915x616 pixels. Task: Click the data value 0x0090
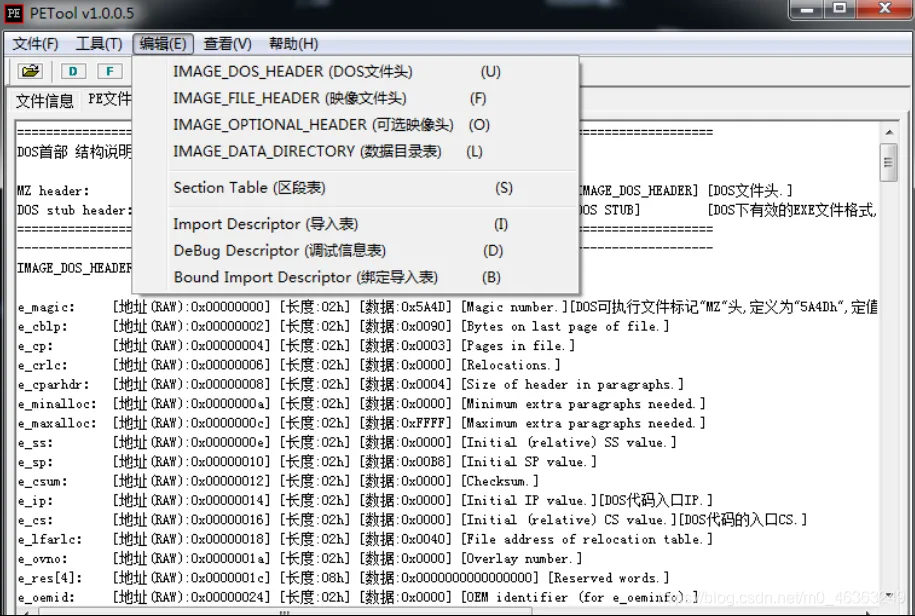click(x=424, y=326)
